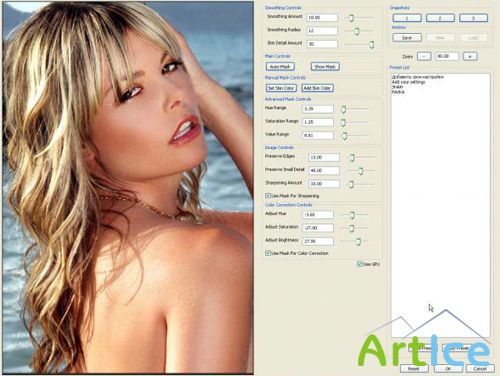Toggle Use Mask For Sharpening checkbox

pos(268,196)
